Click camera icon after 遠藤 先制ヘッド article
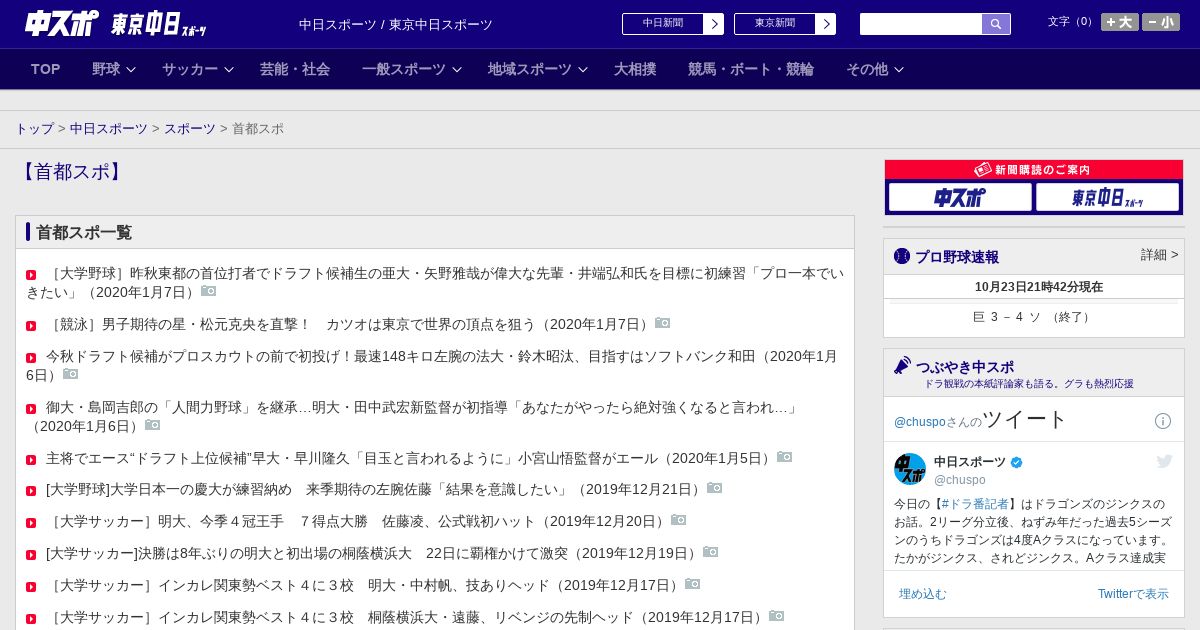 click(x=776, y=616)
